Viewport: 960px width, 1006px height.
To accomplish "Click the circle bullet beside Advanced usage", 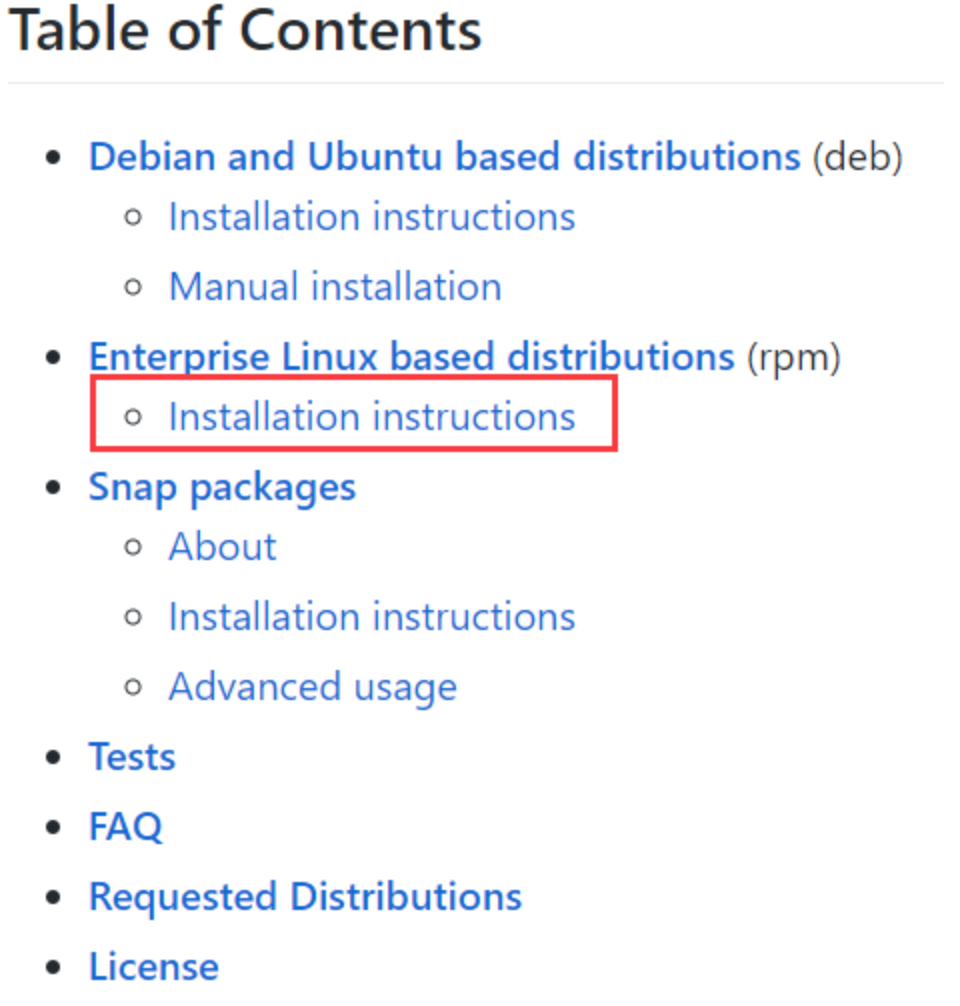I will (135, 686).
